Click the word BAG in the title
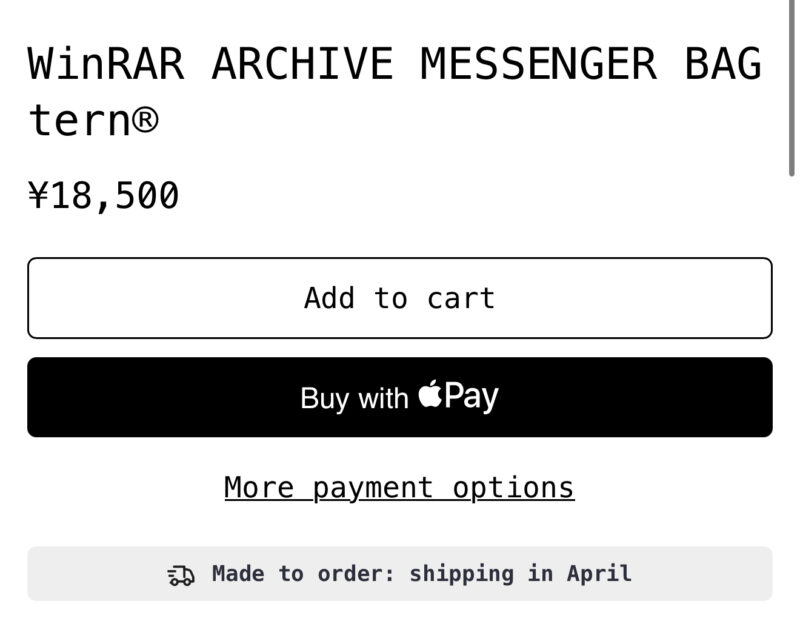 click(x=723, y=64)
